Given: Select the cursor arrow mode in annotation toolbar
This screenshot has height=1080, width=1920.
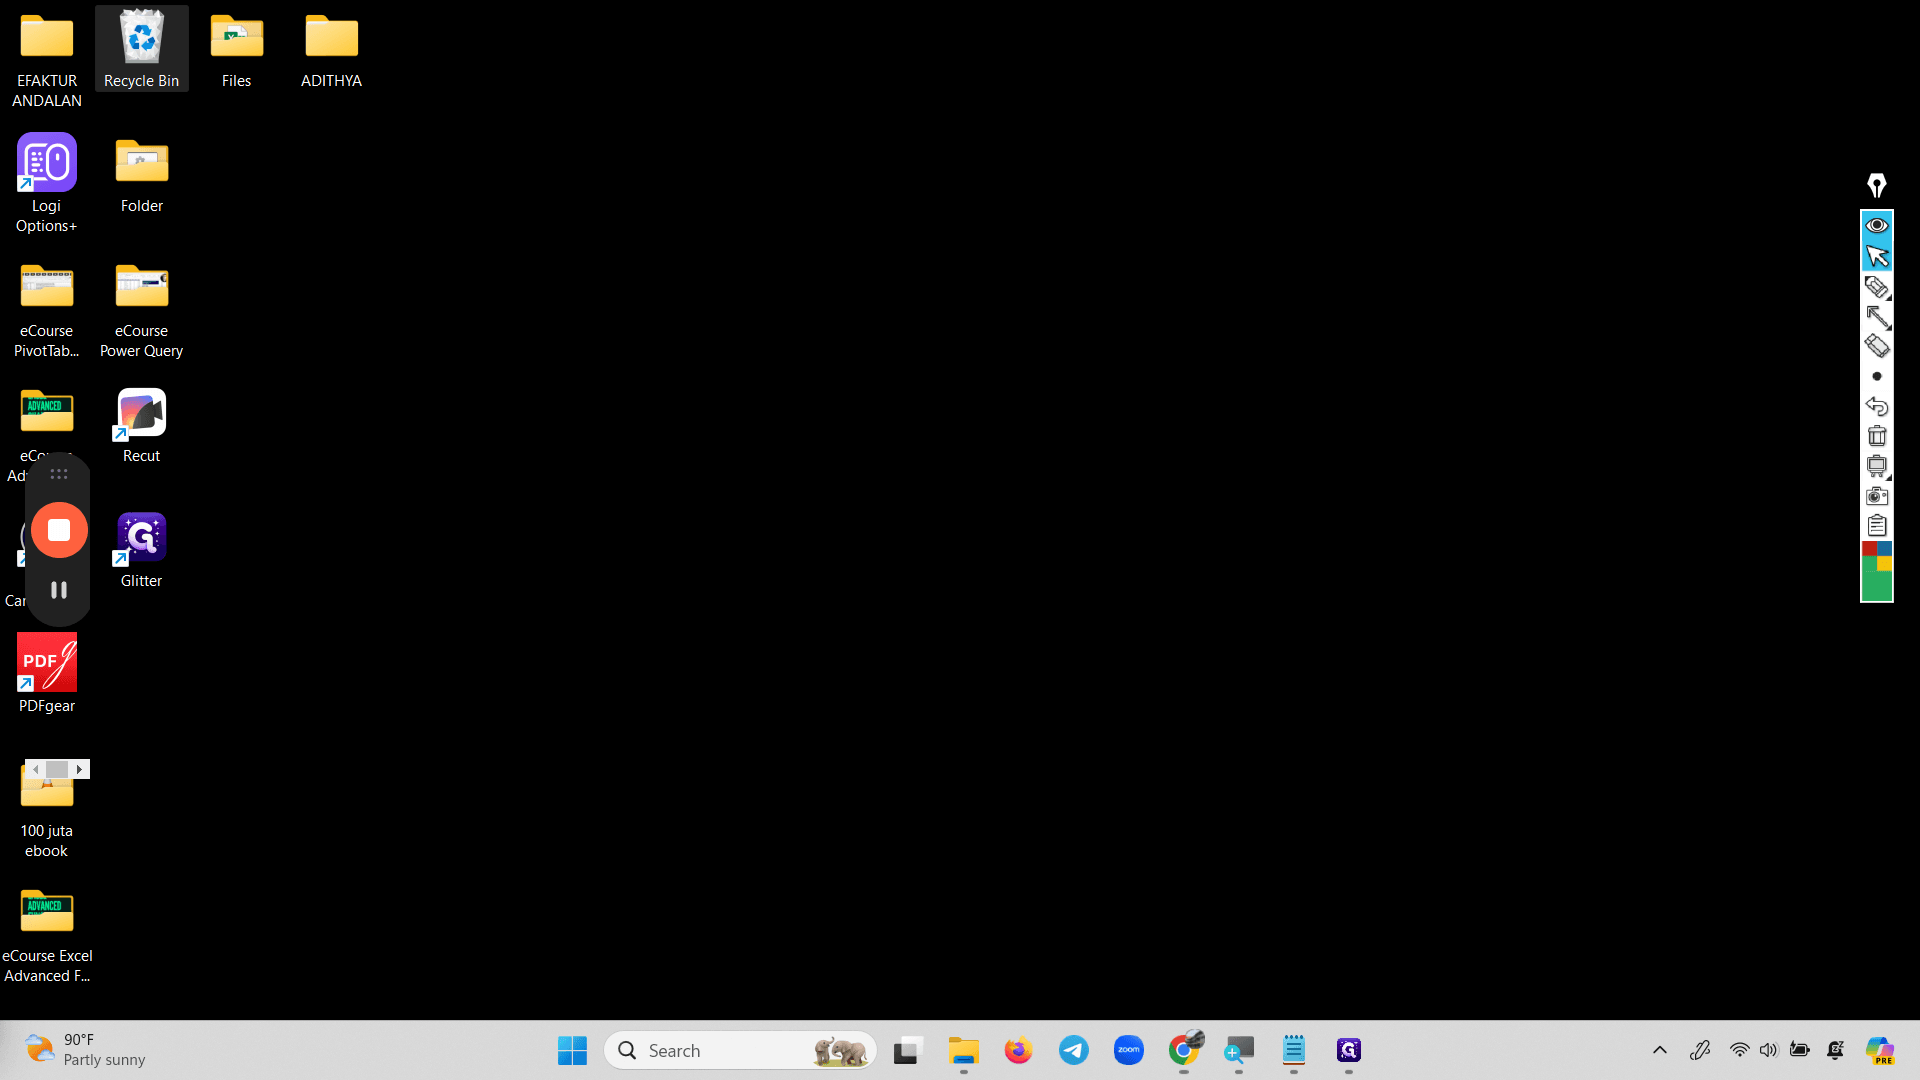Looking at the screenshot, I should 1877,256.
